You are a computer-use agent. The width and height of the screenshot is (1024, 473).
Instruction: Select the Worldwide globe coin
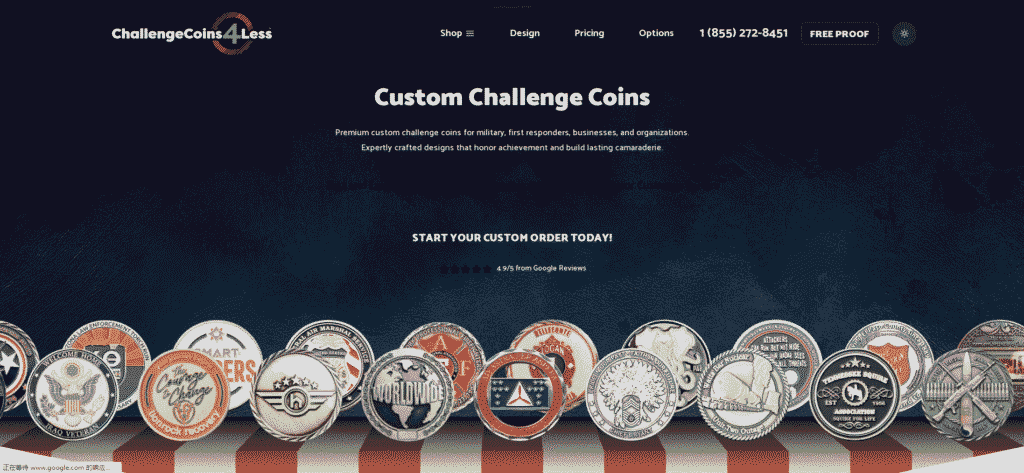click(407, 393)
